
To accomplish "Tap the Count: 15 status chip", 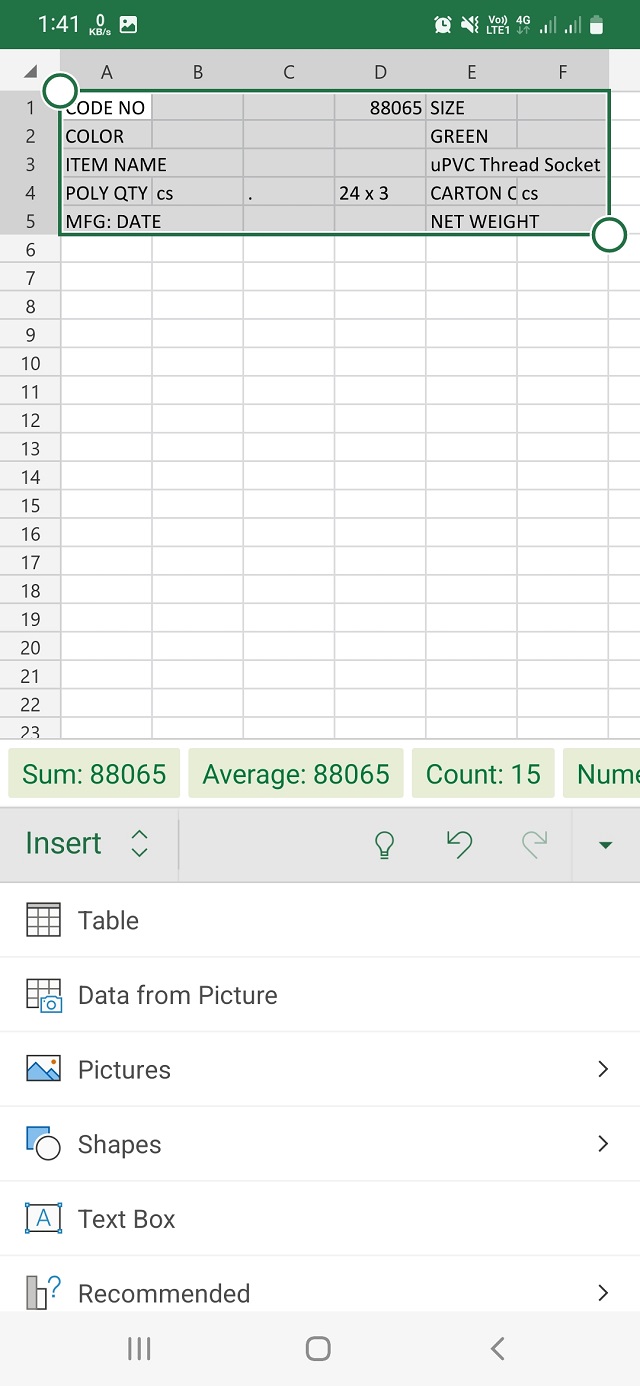I will (x=483, y=774).
